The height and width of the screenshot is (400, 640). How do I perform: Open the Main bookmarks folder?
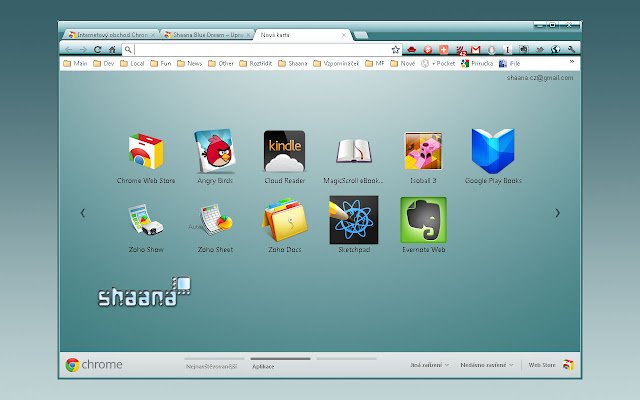click(76, 63)
